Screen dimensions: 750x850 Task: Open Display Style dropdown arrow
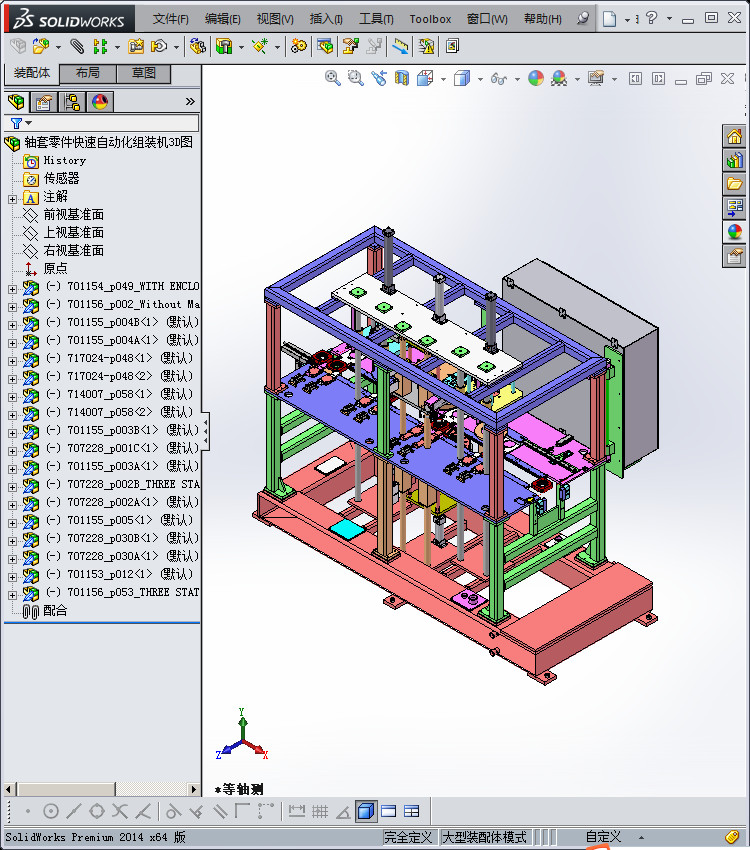tap(480, 79)
